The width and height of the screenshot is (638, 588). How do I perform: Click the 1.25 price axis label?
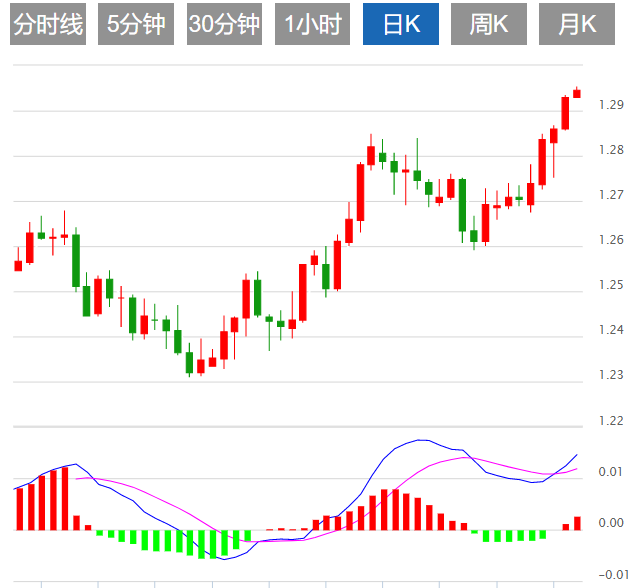(611, 285)
